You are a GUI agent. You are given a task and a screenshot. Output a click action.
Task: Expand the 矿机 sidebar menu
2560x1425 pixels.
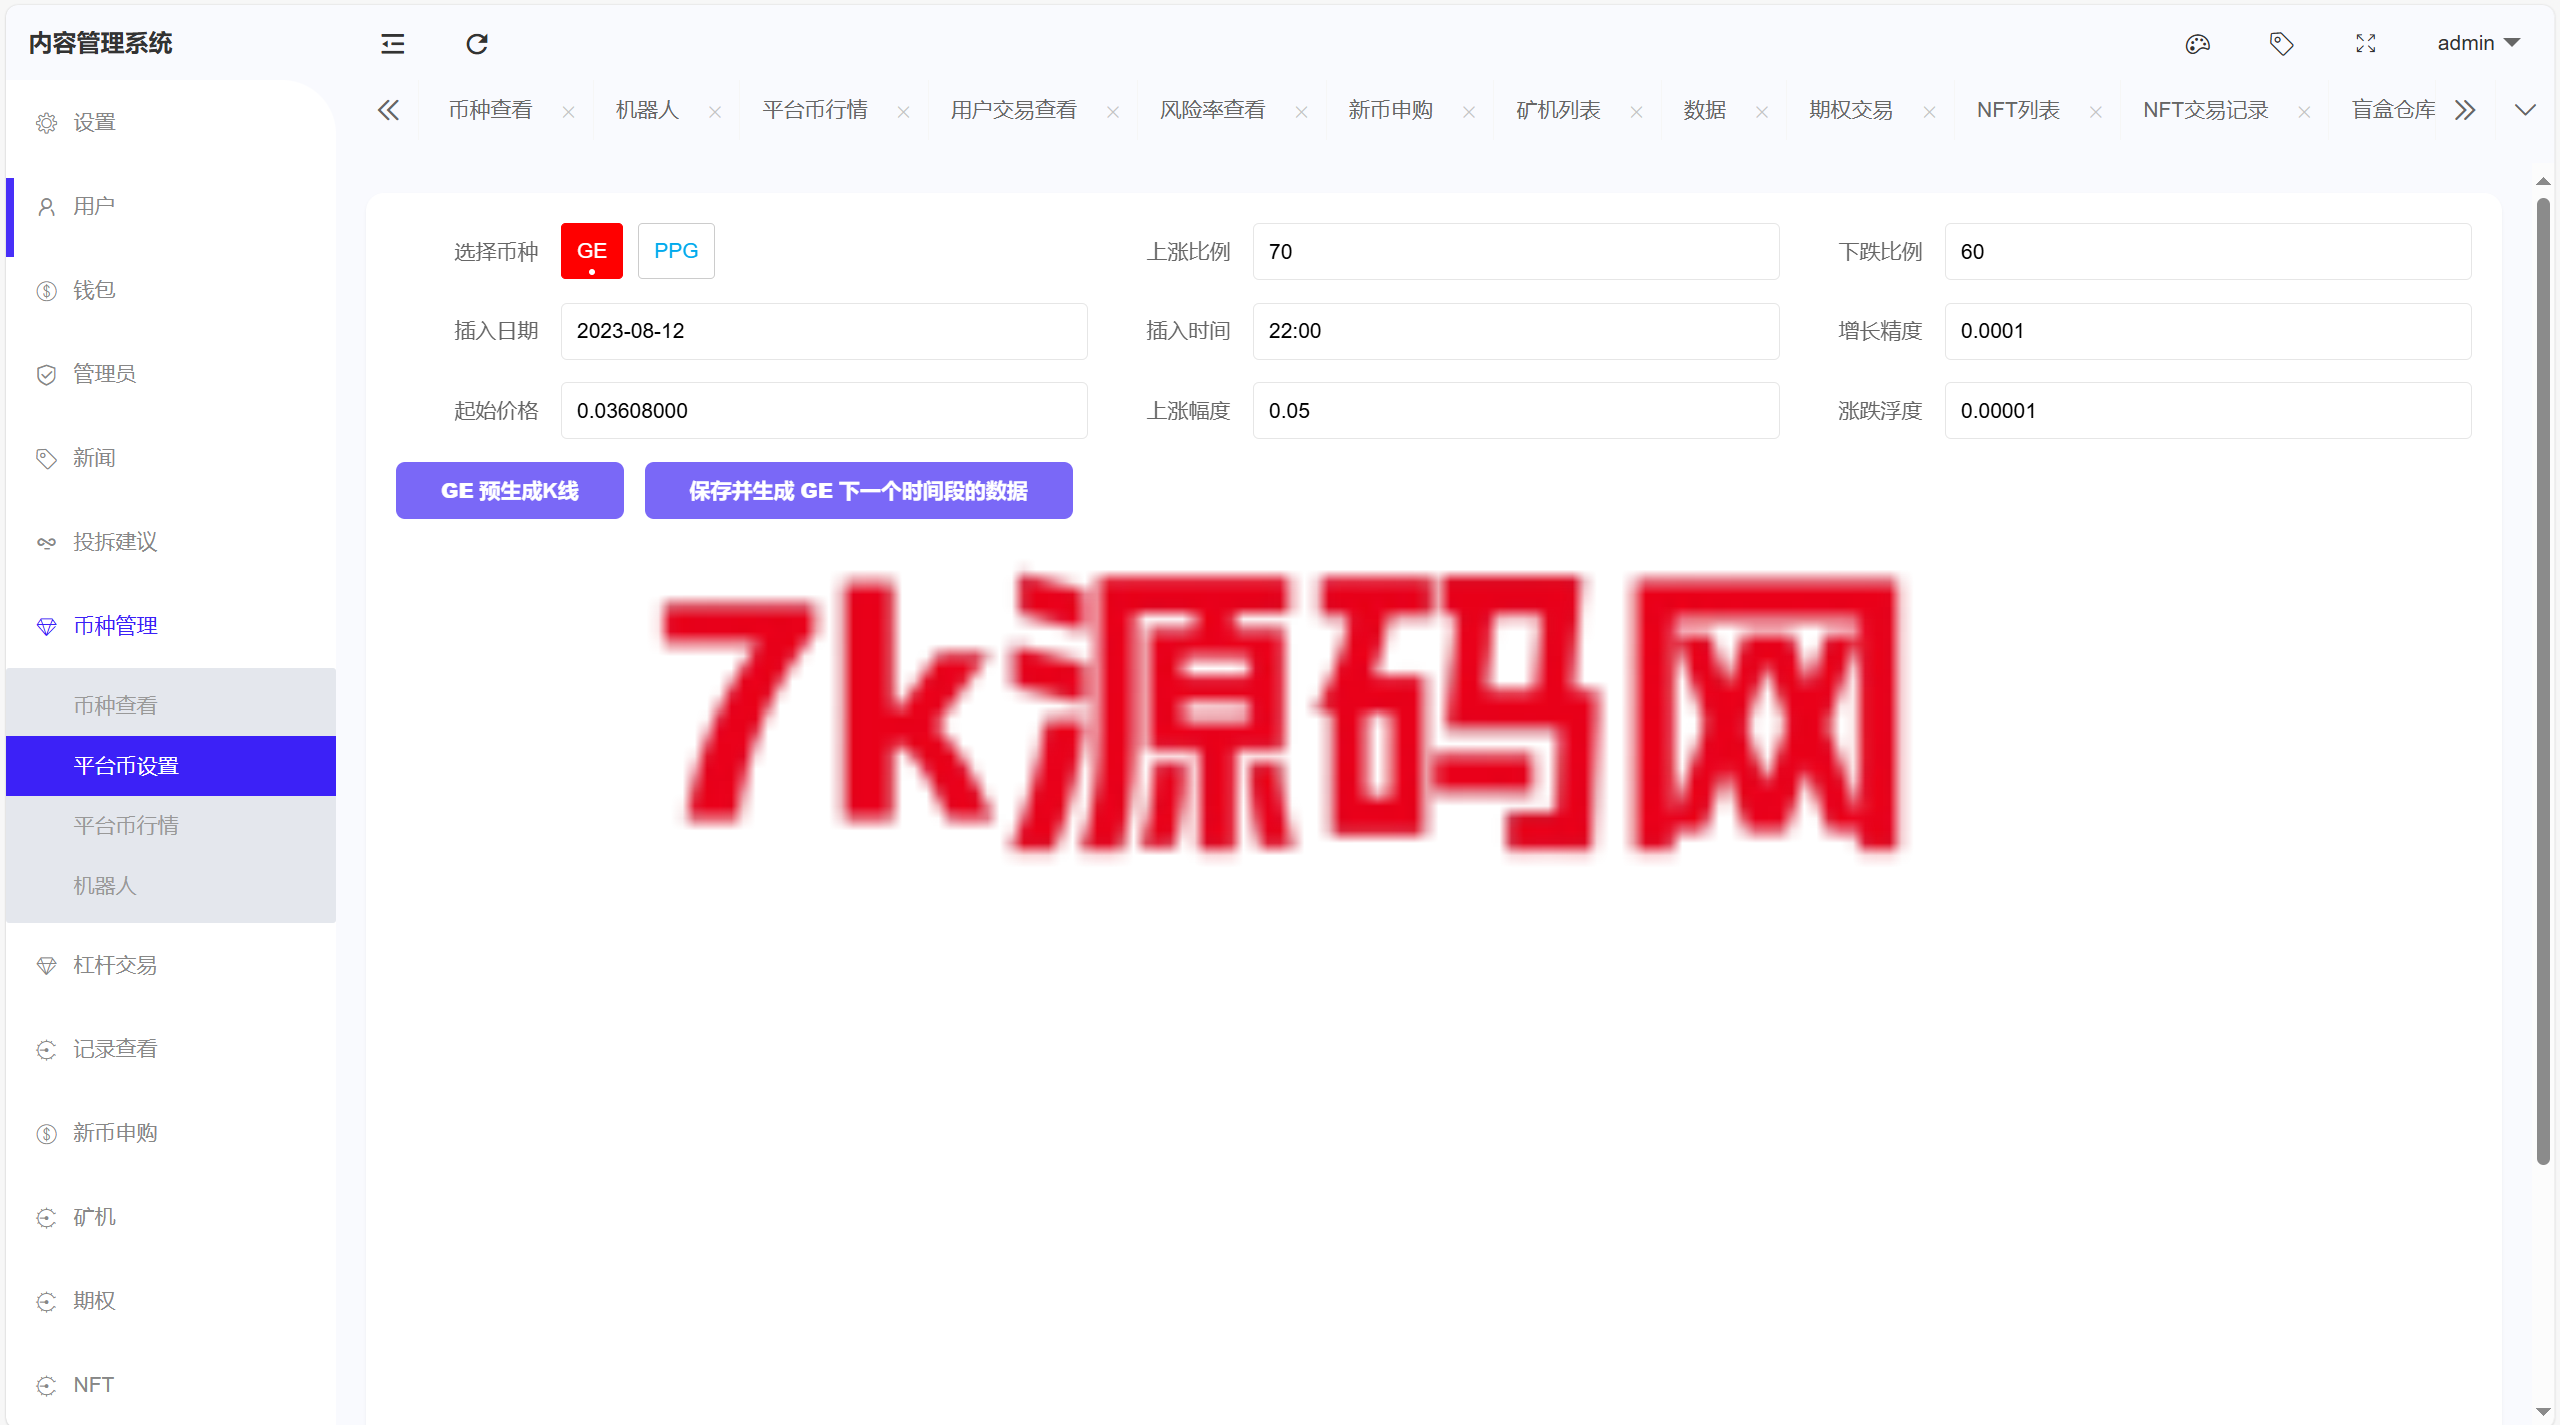(x=171, y=1217)
